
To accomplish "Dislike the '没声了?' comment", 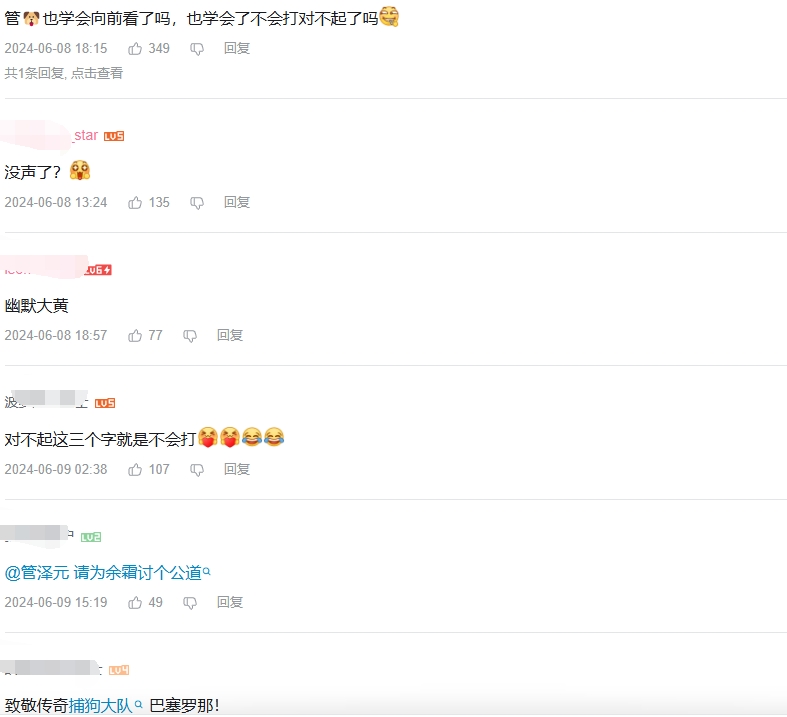I will point(197,203).
